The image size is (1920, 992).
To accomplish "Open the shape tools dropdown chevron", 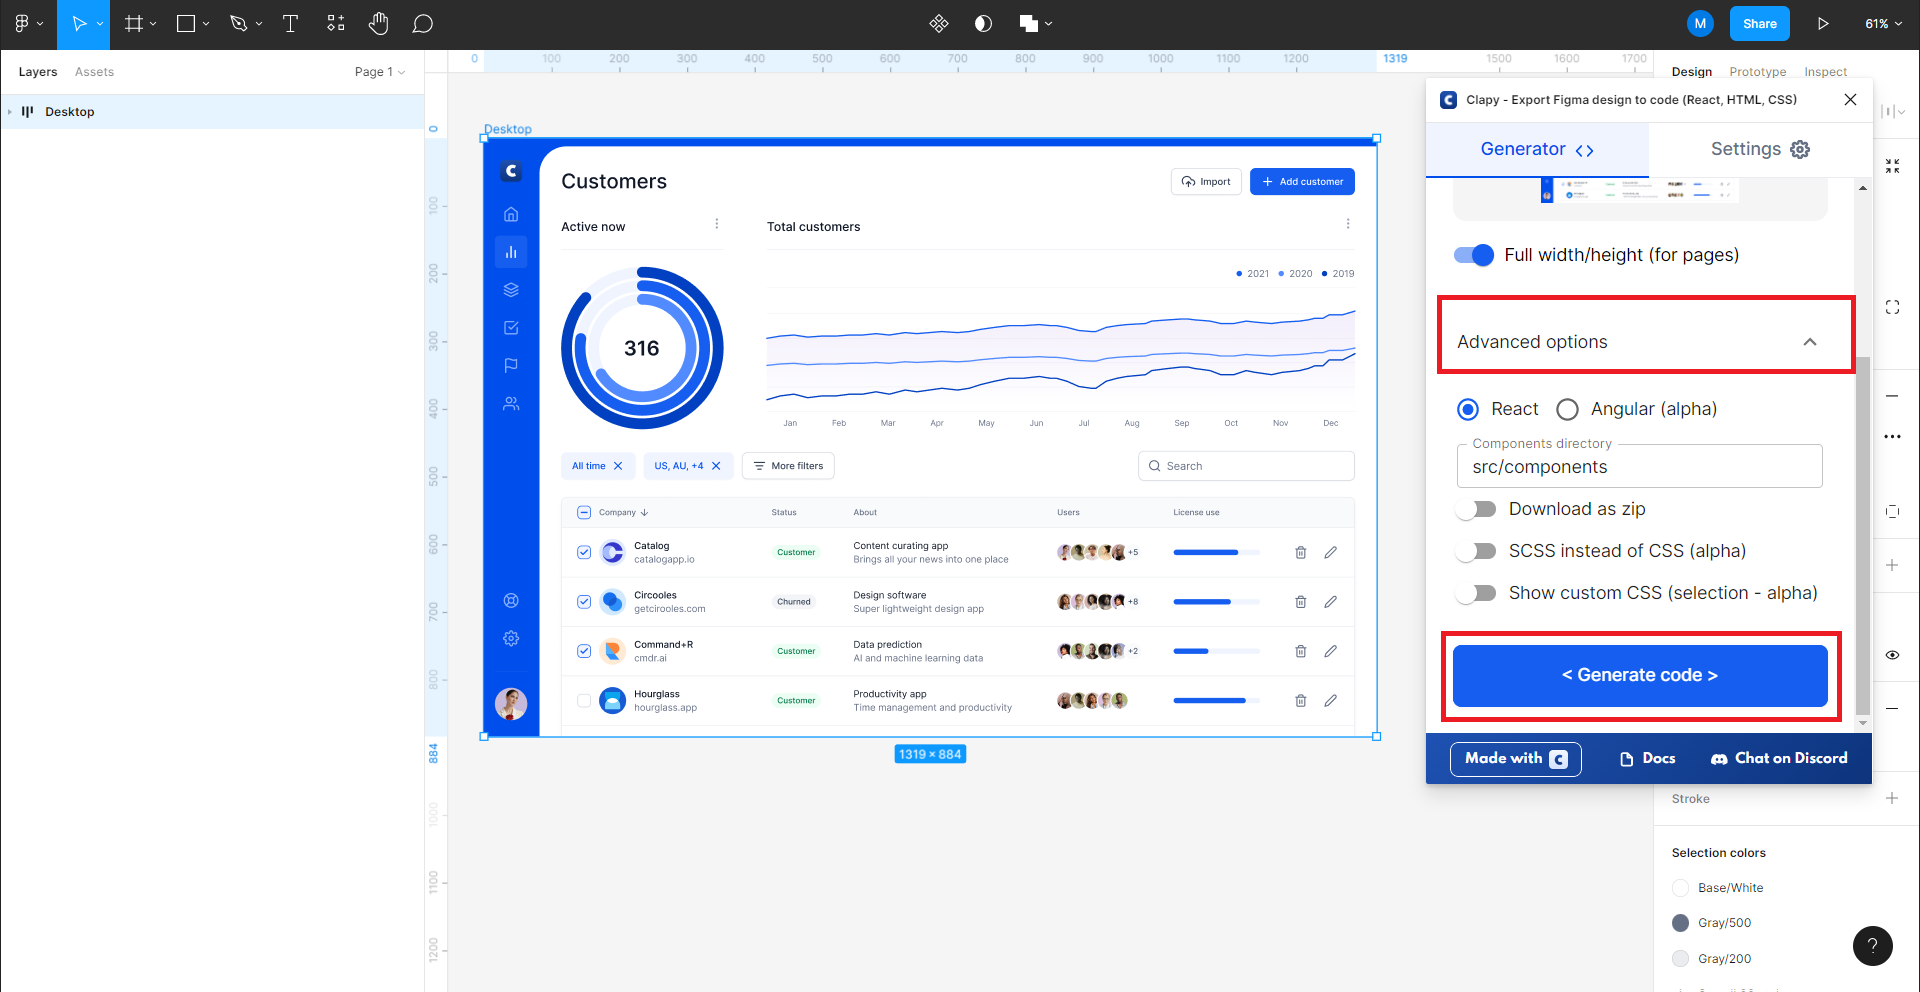I will (x=206, y=23).
